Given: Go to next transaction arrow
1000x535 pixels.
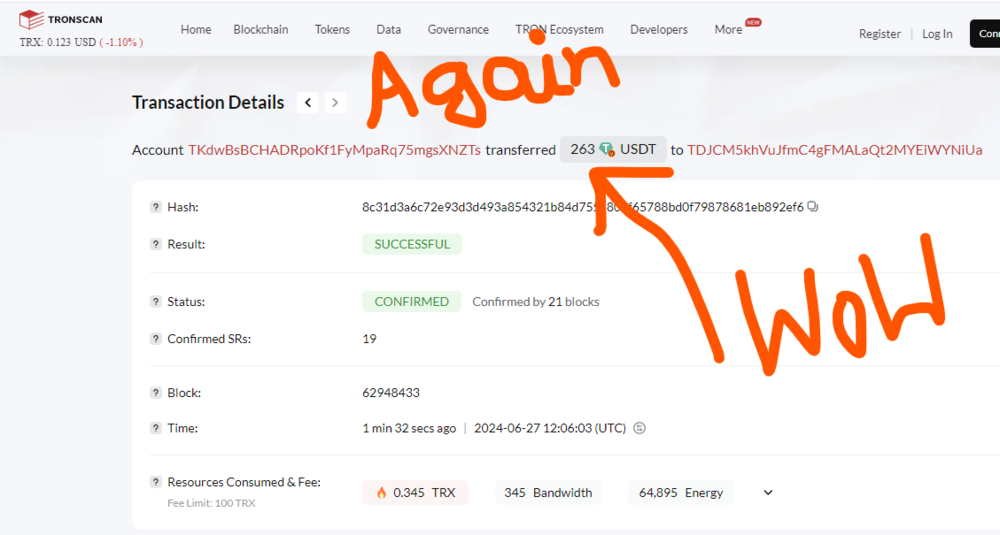Looking at the screenshot, I should coord(335,103).
